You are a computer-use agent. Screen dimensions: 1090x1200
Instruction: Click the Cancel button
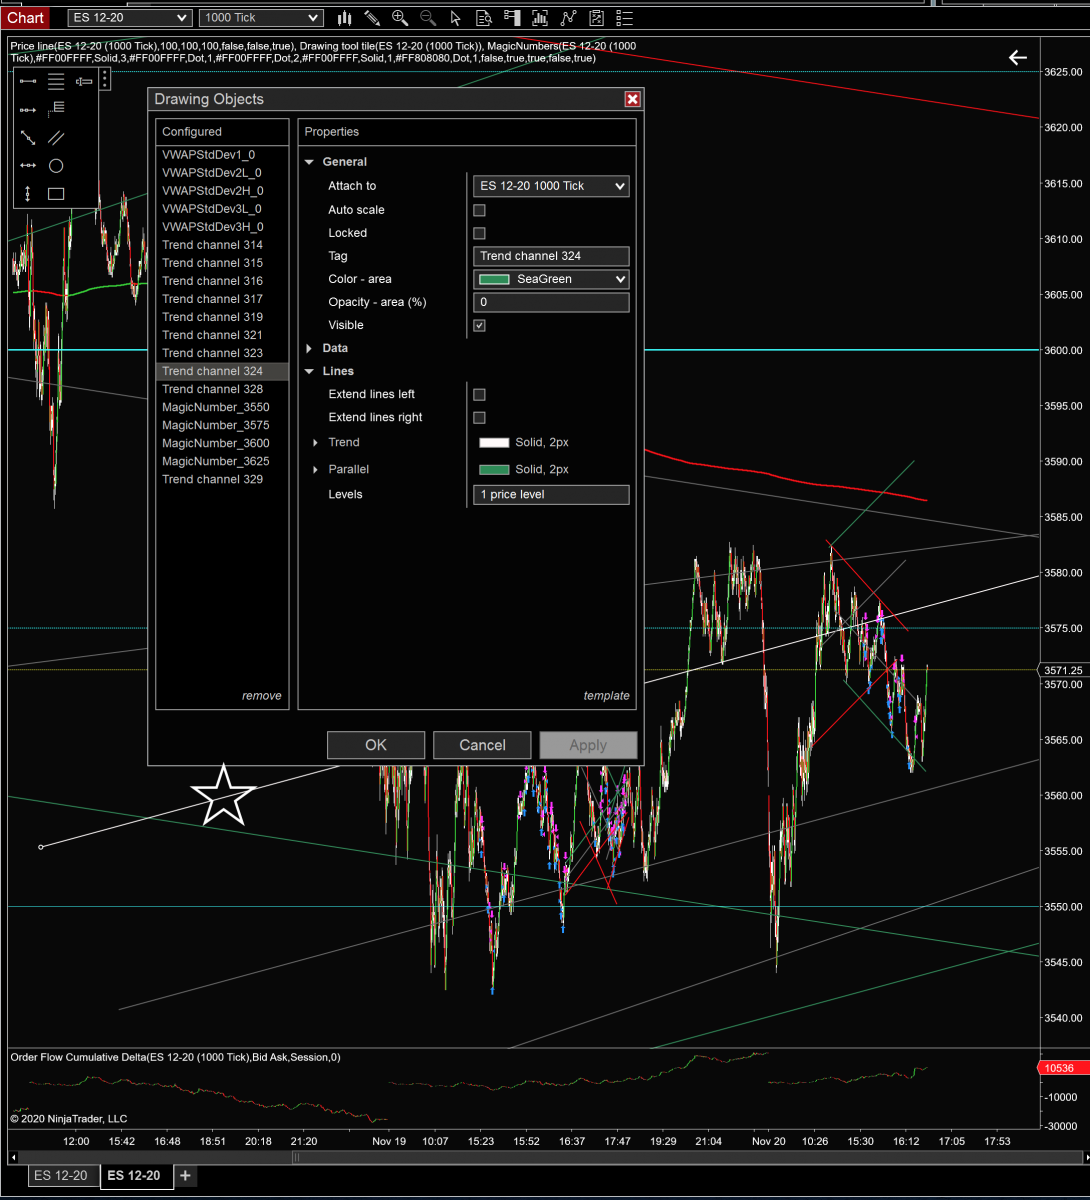point(482,745)
